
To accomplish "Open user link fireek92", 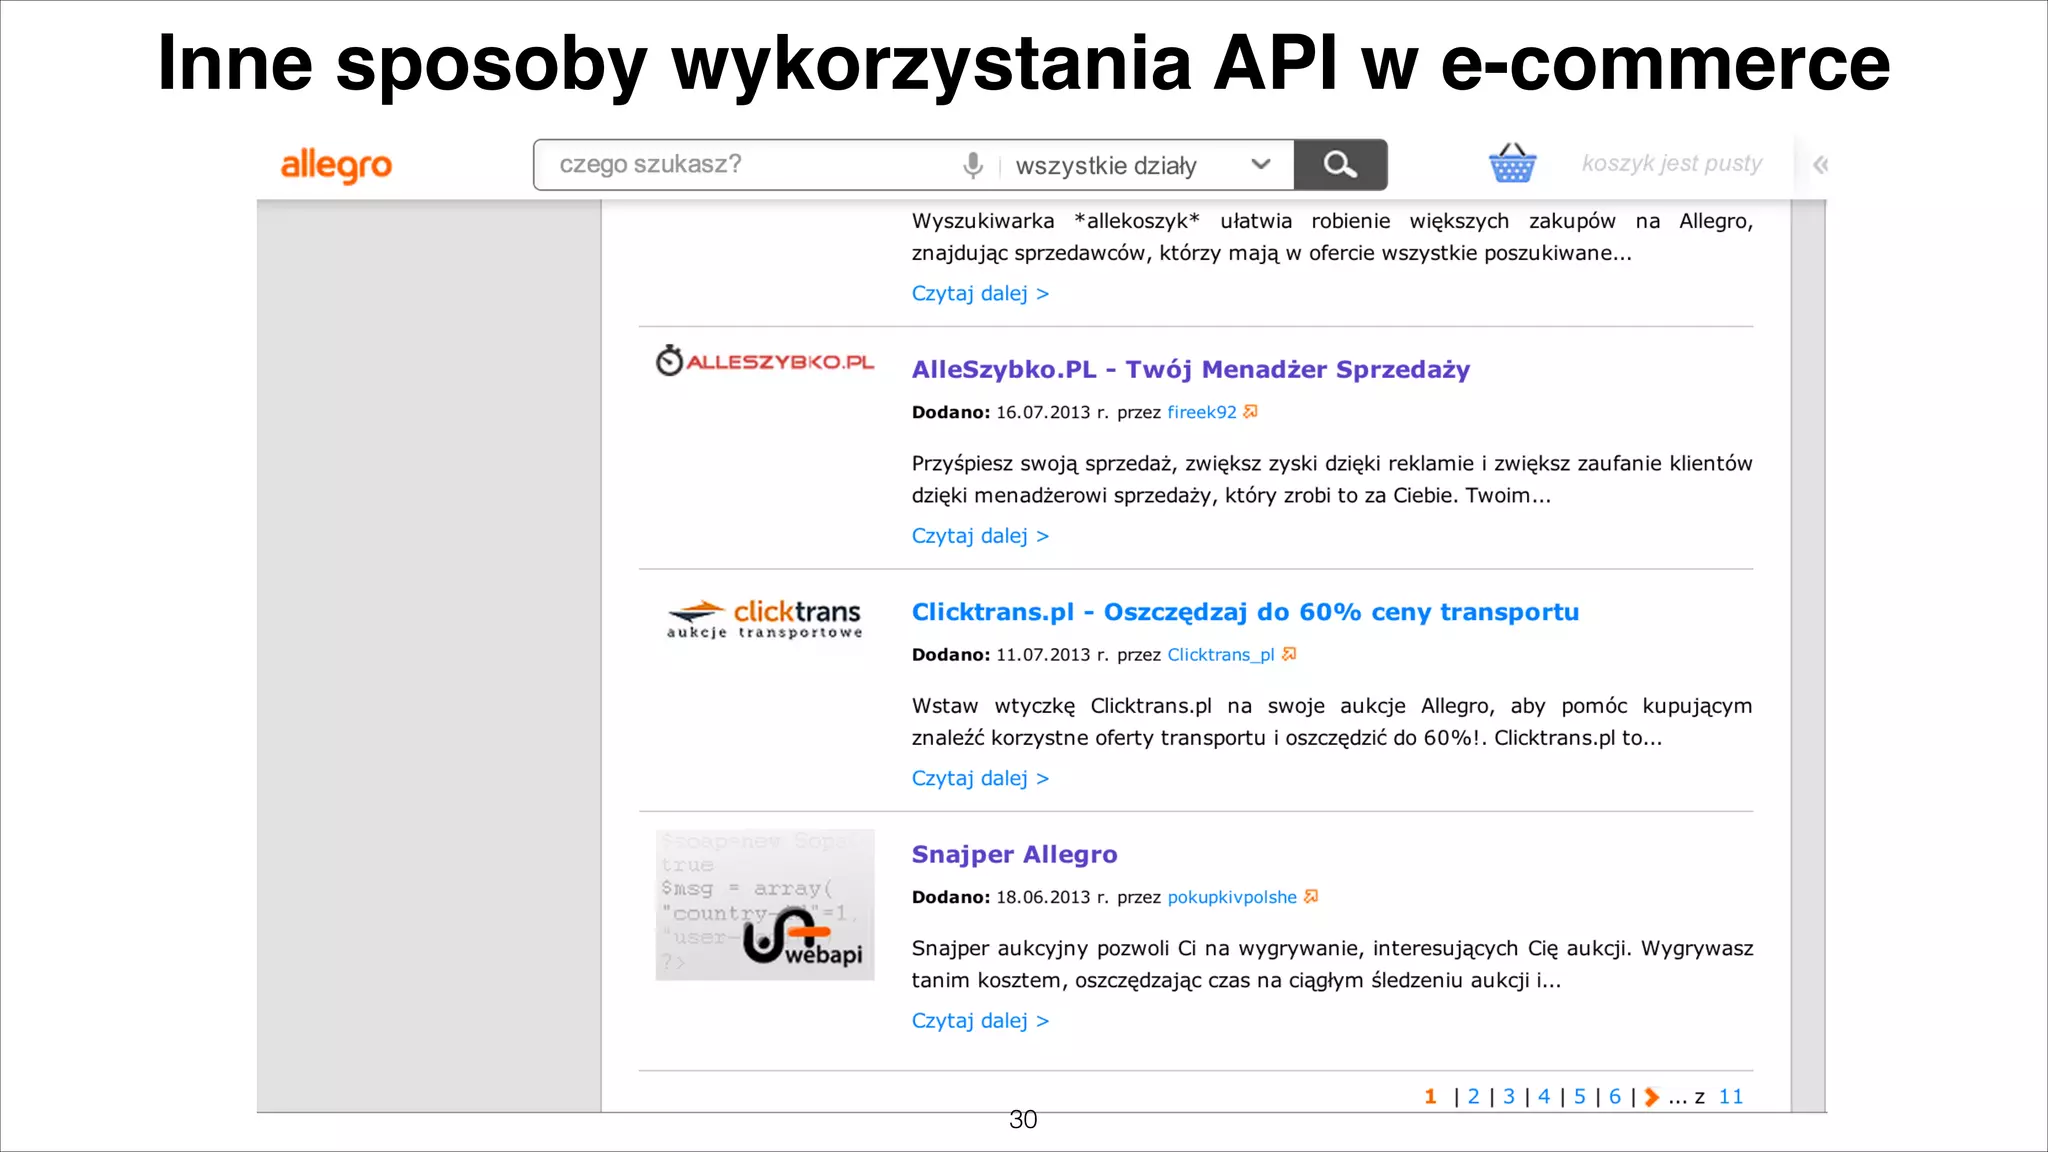I will pos(1202,412).
